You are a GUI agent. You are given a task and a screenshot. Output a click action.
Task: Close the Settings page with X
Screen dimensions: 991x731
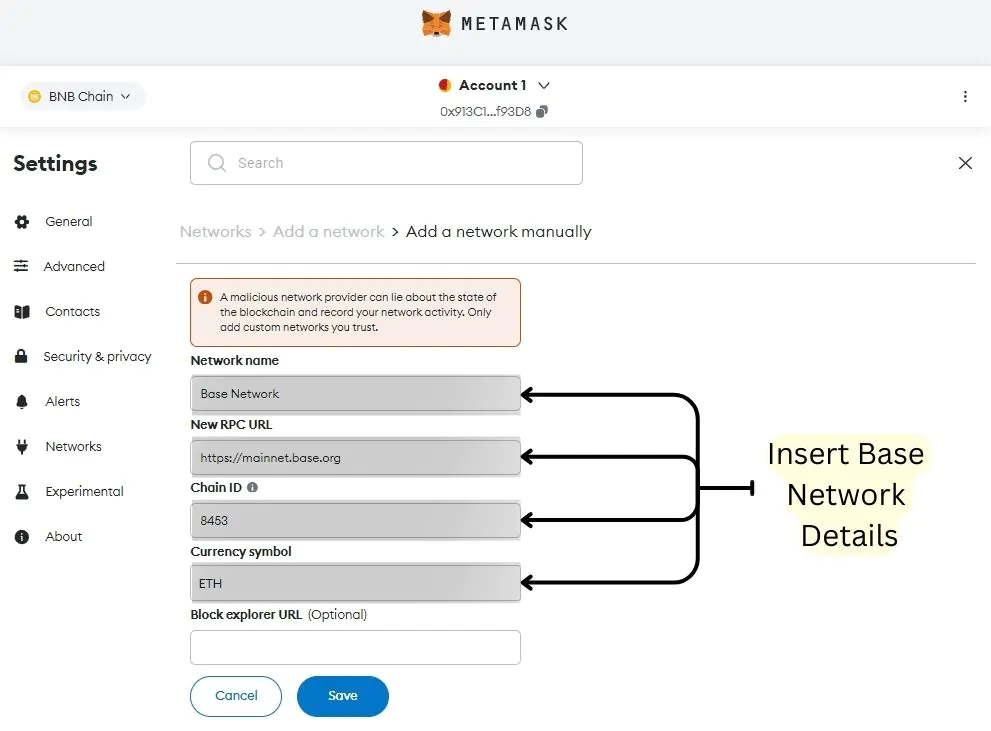pyautogui.click(x=964, y=163)
